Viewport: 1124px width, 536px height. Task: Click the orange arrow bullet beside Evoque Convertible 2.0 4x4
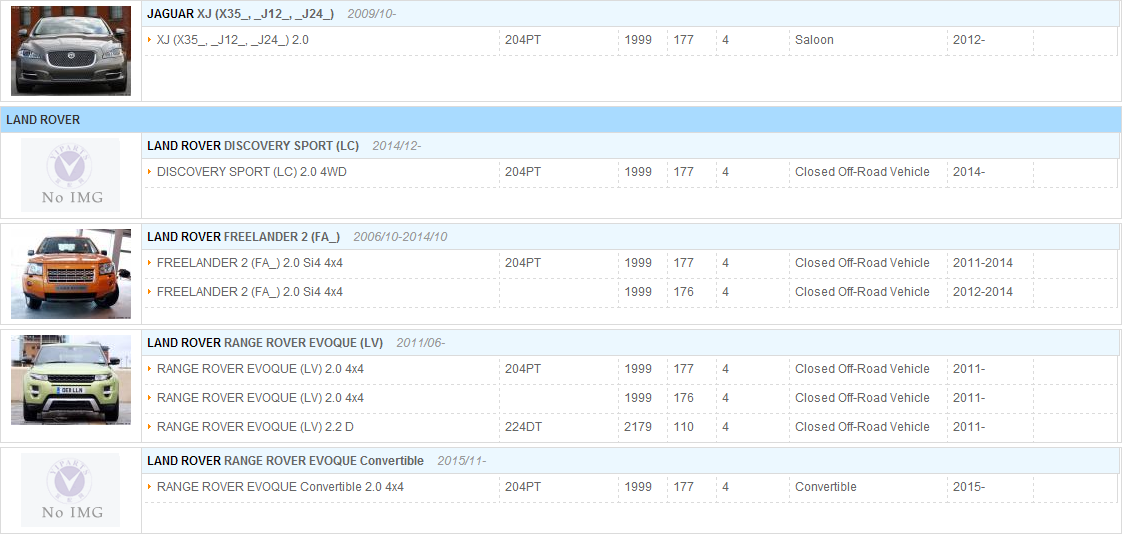(x=150, y=487)
